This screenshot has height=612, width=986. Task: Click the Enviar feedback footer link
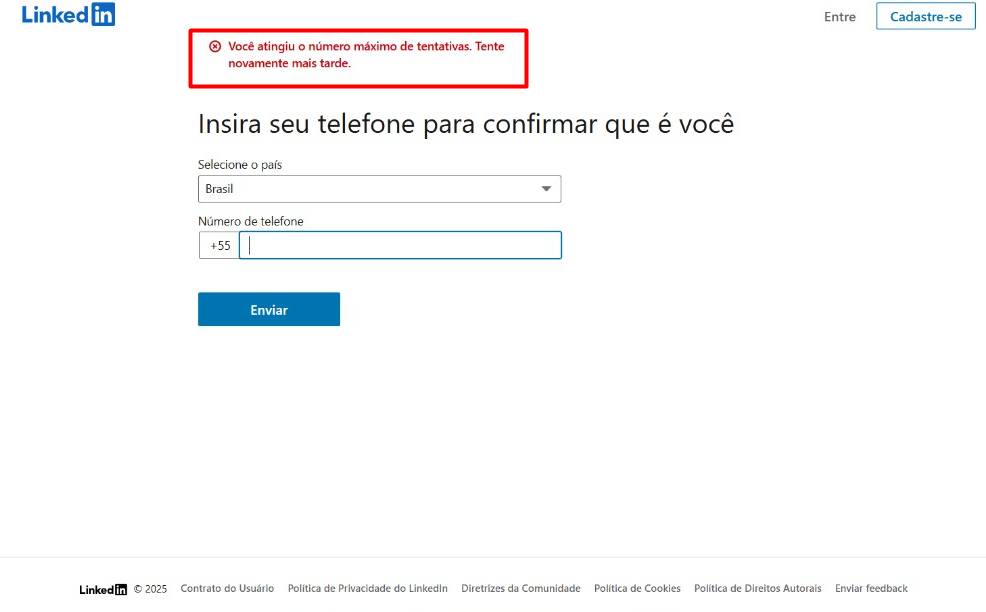pos(871,589)
